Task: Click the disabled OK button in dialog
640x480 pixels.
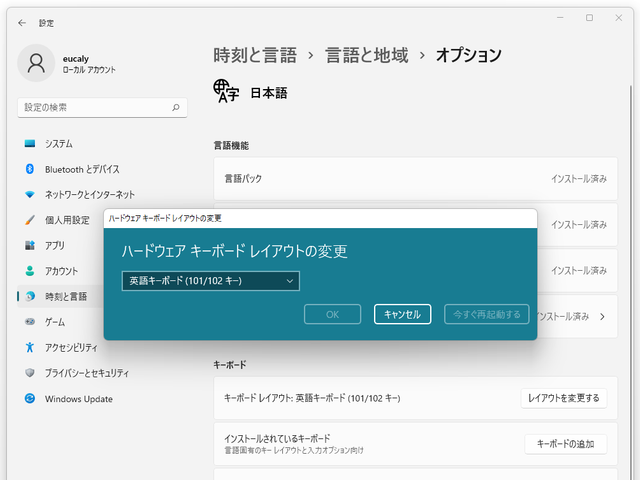Action: pyautogui.click(x=332, y=314)
